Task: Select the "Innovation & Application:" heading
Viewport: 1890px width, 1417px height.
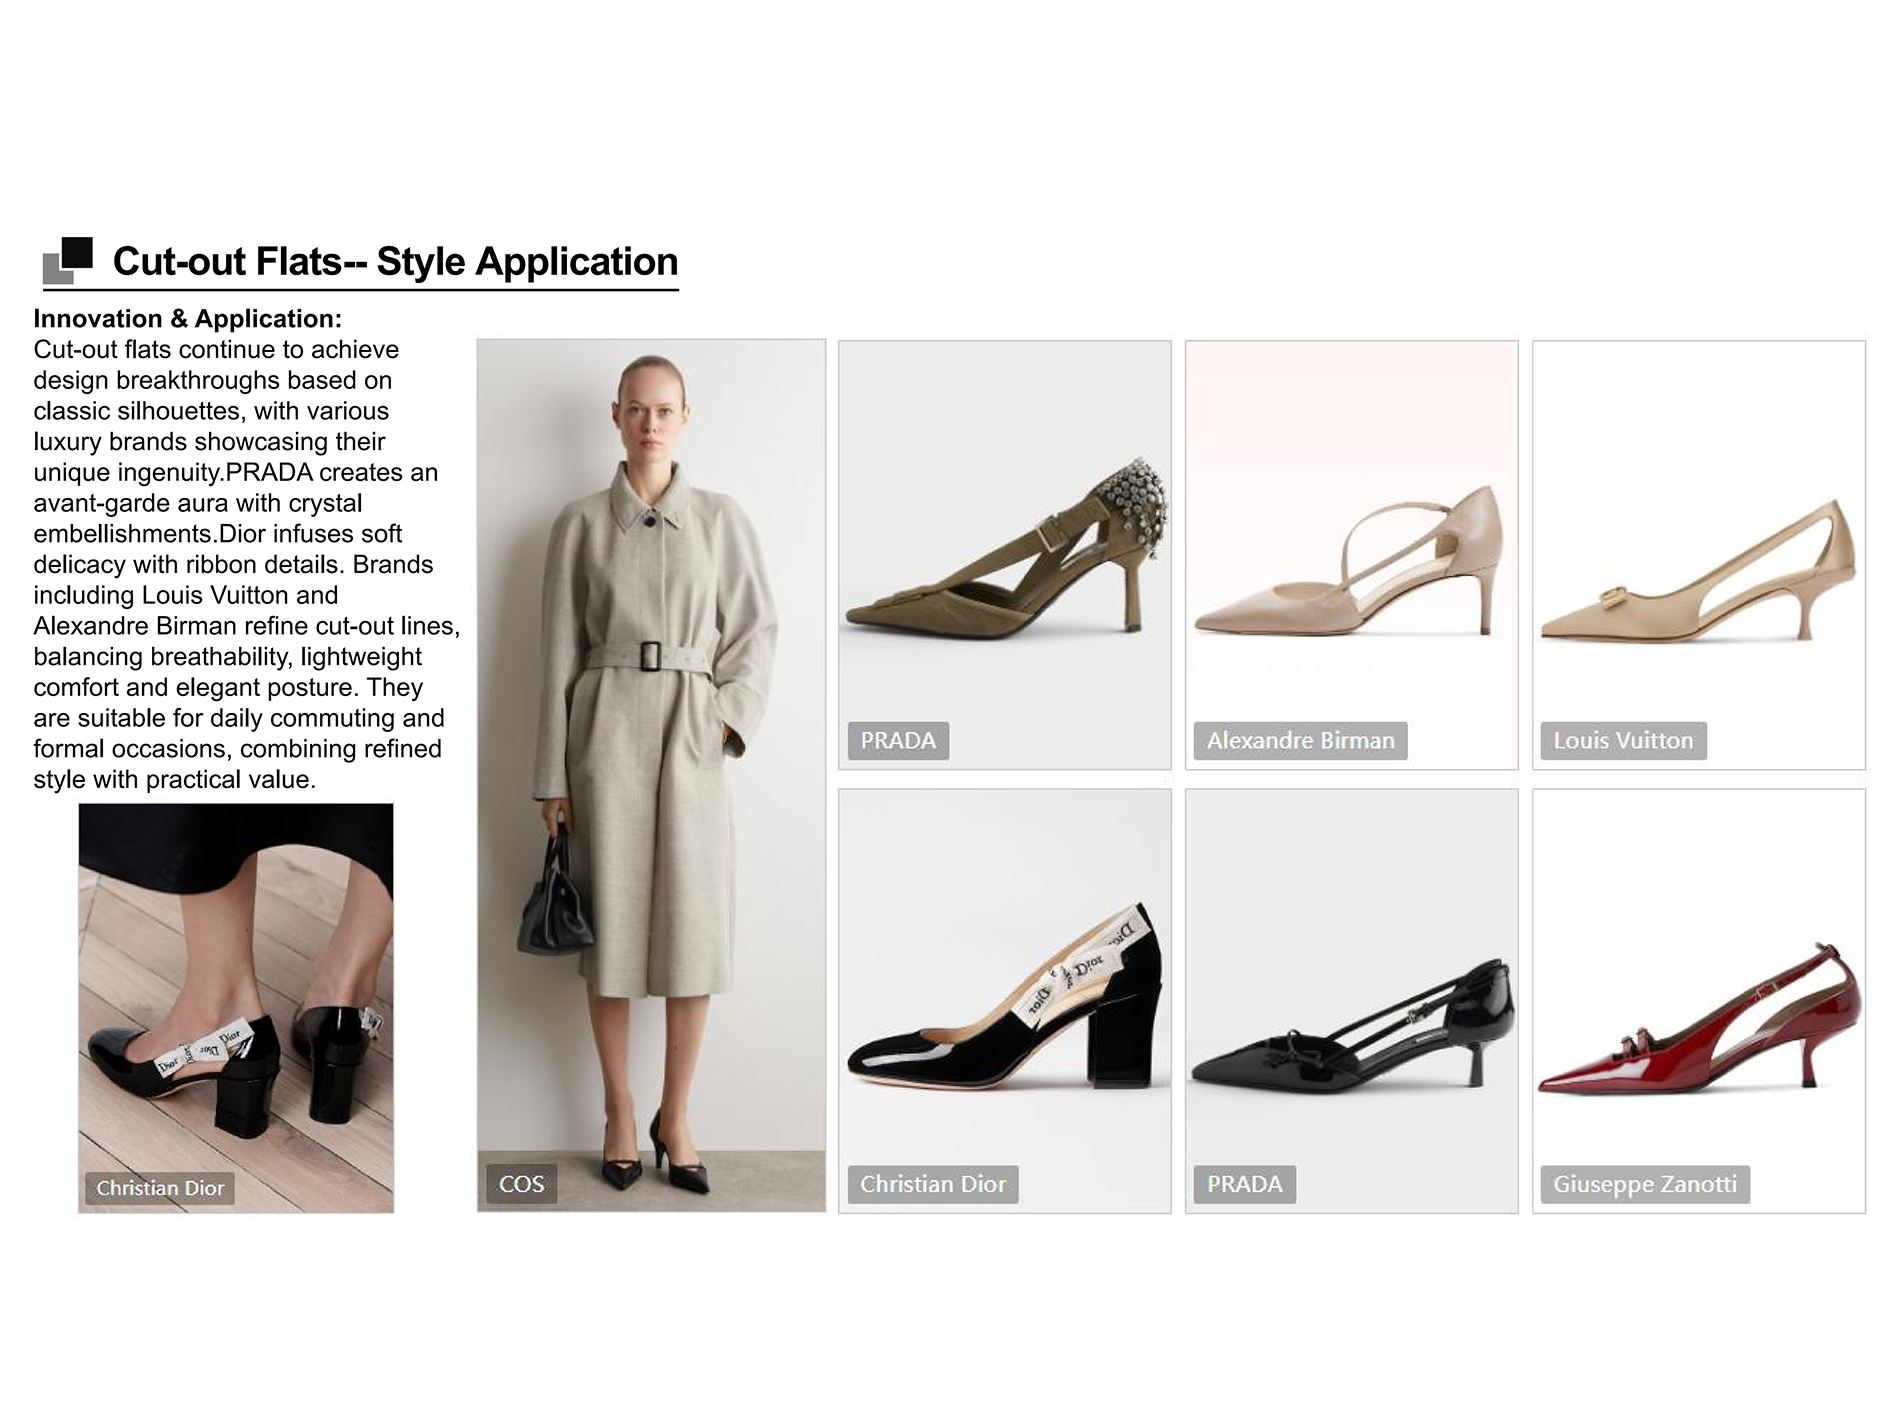Action: click(188, 319)
